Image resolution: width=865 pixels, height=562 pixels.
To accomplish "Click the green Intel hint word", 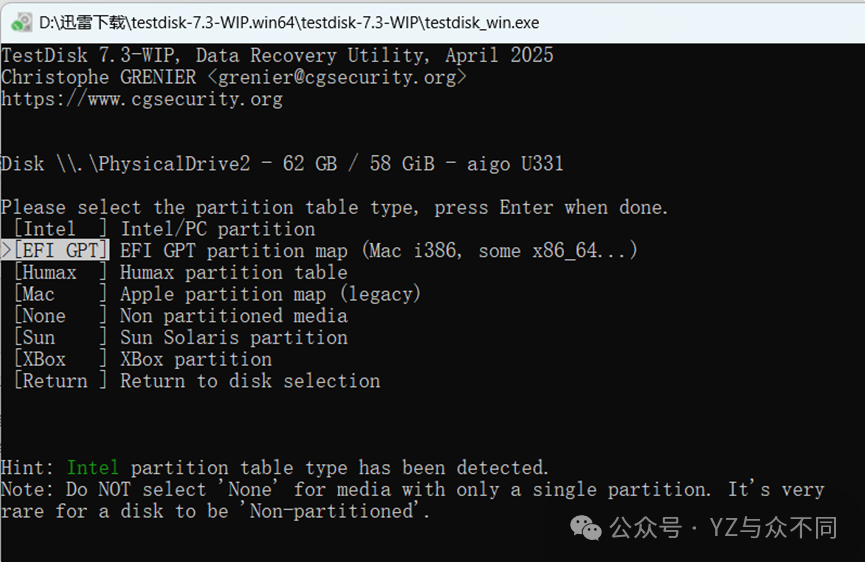I will (x=93, y=467).
